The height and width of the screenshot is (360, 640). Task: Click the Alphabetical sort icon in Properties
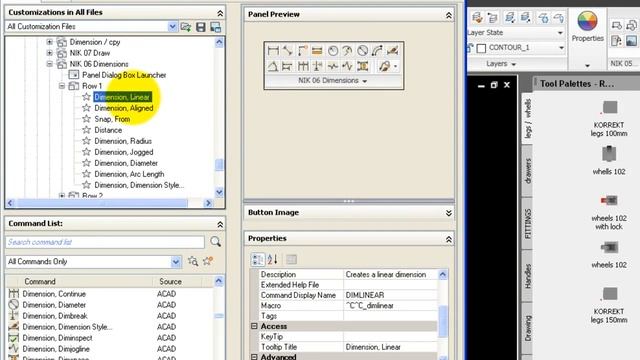tap(273, 259)
